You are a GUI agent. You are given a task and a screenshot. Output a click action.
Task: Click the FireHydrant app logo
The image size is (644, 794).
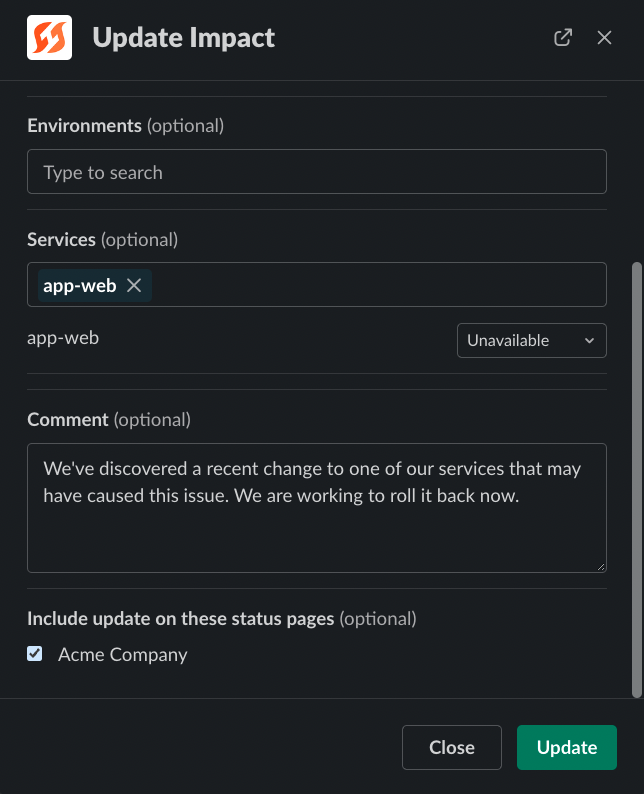point(49,38)
